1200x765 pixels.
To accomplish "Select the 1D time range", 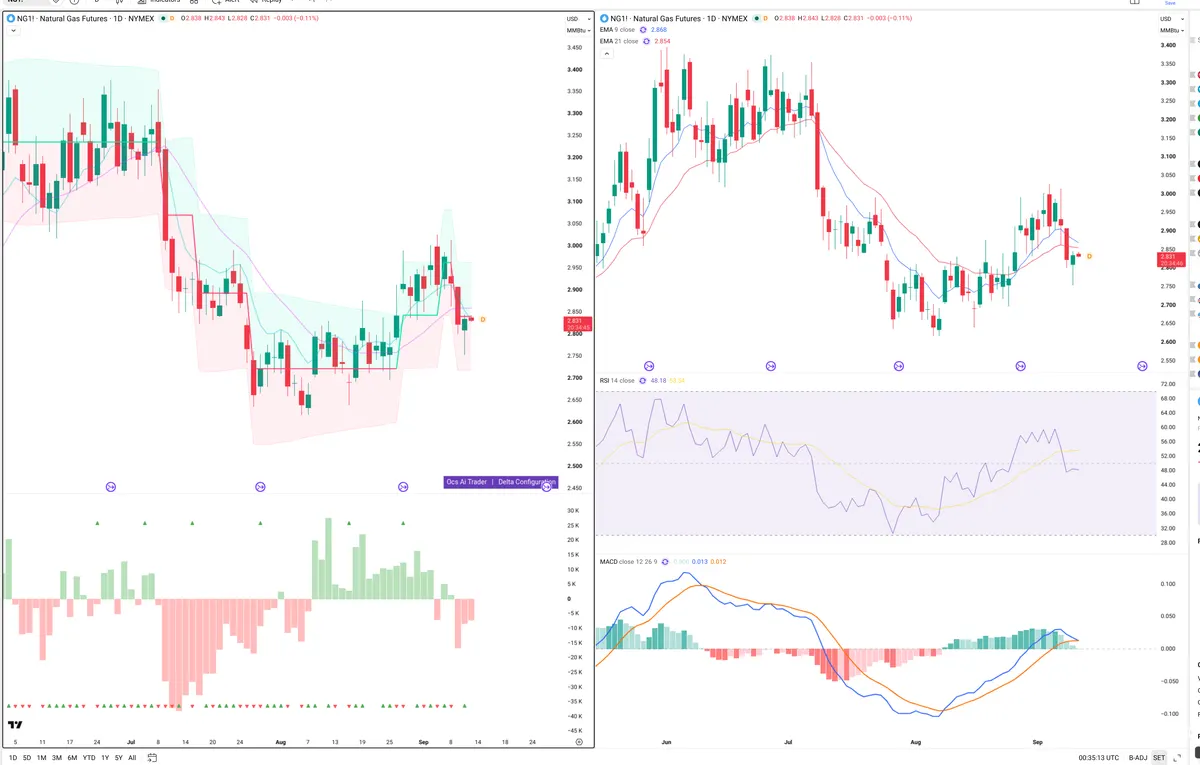I will 11,758.
